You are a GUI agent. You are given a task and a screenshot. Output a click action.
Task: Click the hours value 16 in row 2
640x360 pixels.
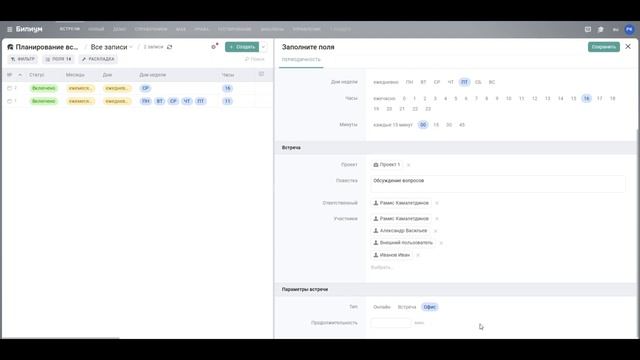pos(228,88)
